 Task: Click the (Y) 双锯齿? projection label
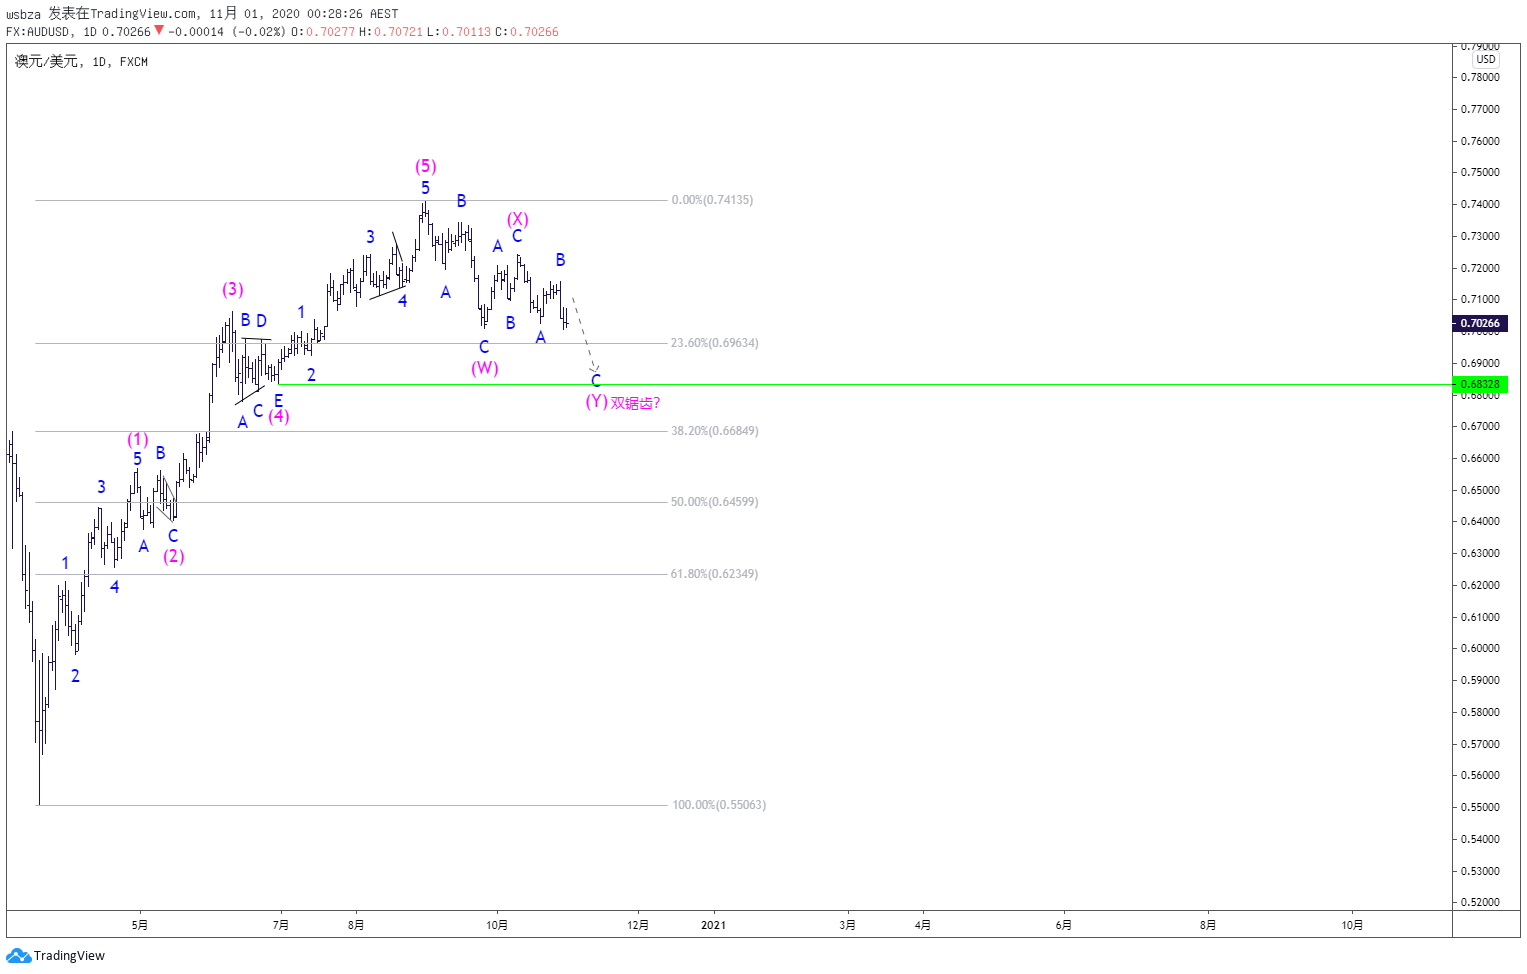pos(623,402)
